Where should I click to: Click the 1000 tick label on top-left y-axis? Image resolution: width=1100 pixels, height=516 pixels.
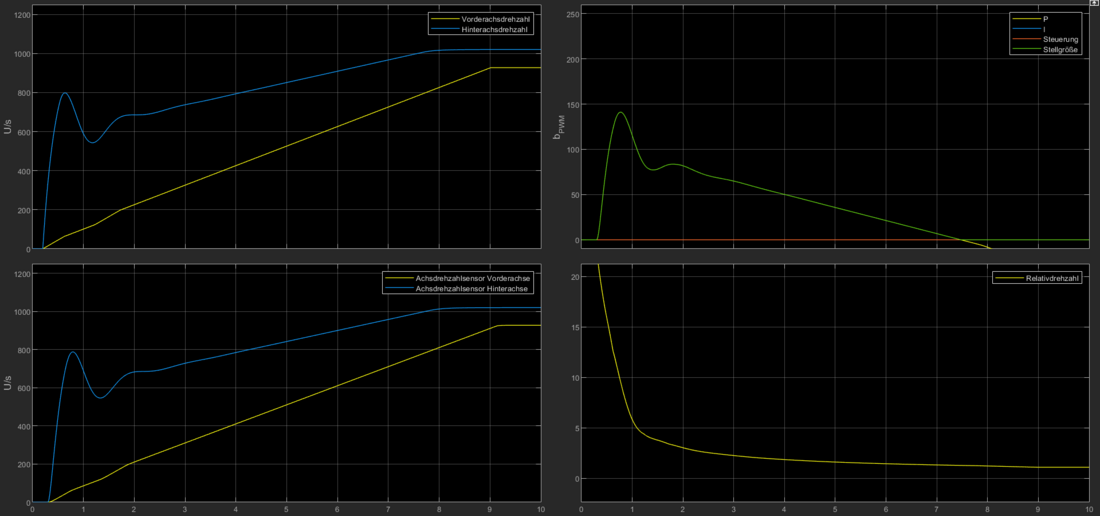click(18, 54)
